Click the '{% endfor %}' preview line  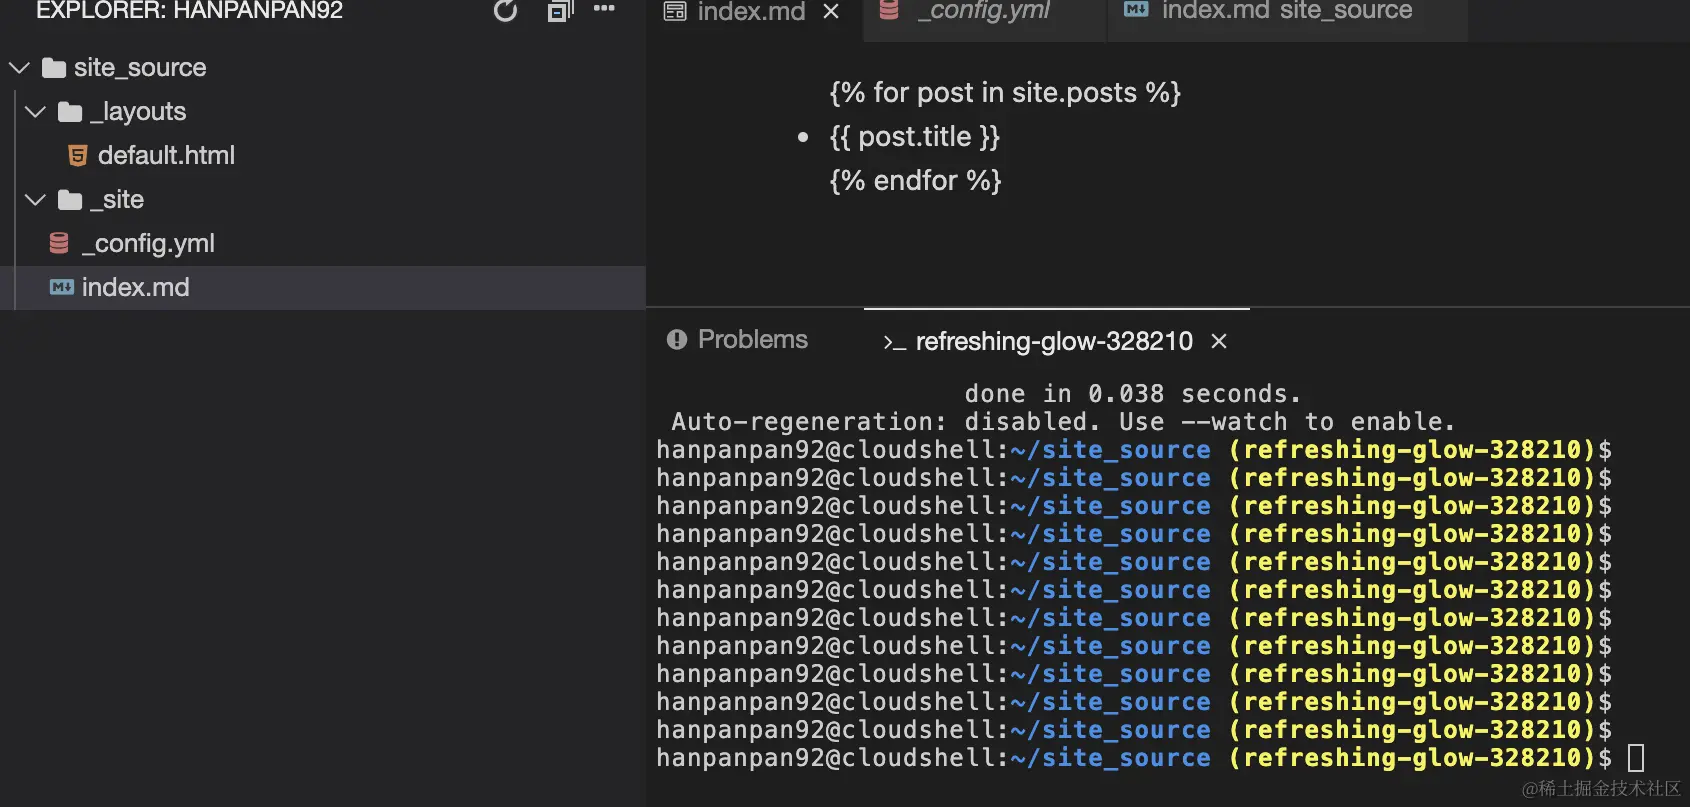pos(915,181)
